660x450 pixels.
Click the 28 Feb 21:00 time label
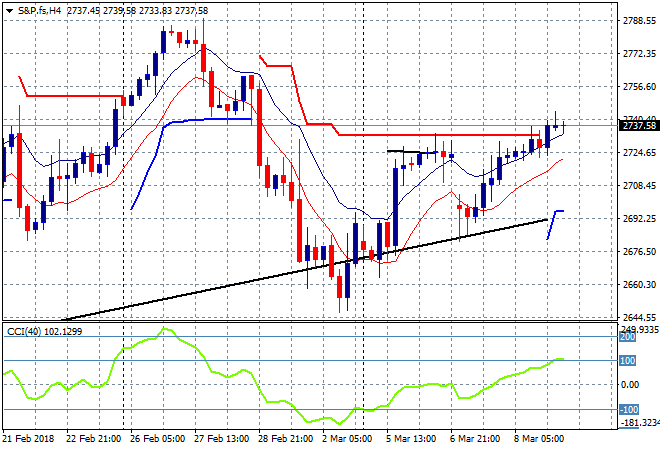(285, 439)
